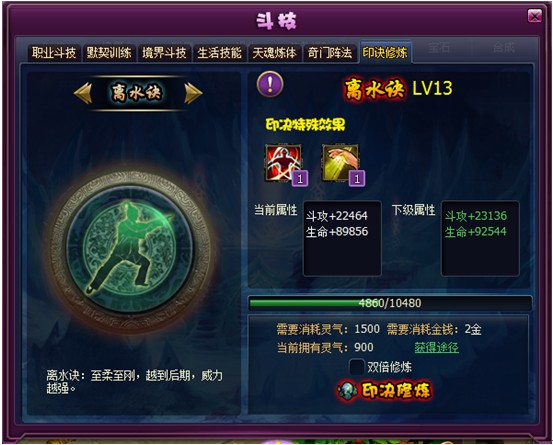The width and height of the screenshot is (553, 445).
Task: Click the 下级属性 next-level stats box
Action: pos(480,238)
